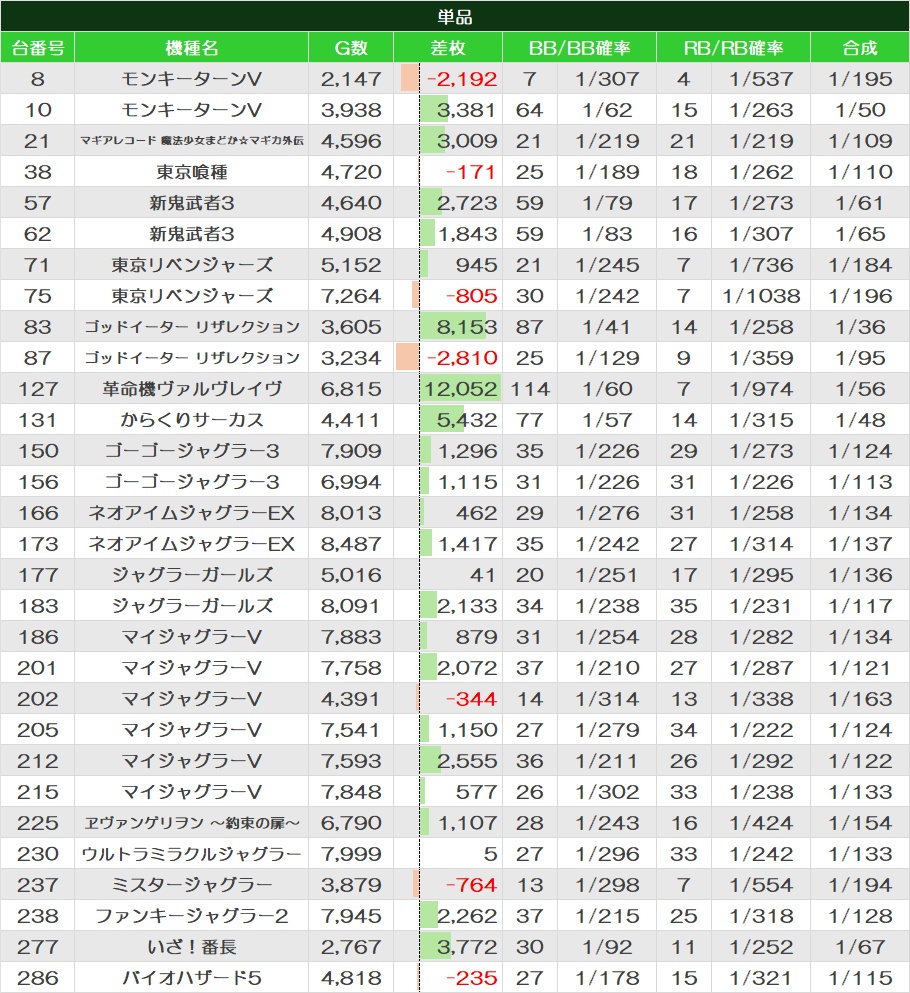This screenshot has height=993, width=910.
Task: Select マイジャグラーV in row 212
Action: coord(191,761)
